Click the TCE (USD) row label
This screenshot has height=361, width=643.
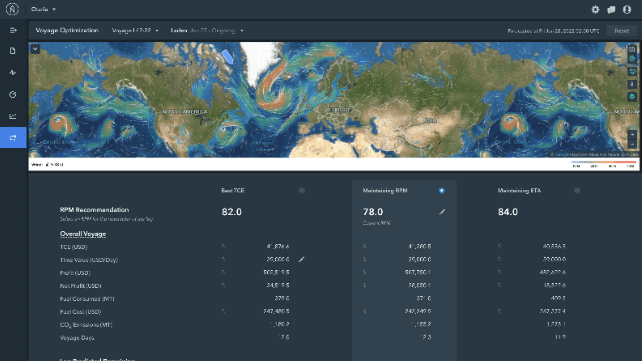pyautogui.click(x=73, y=247)
